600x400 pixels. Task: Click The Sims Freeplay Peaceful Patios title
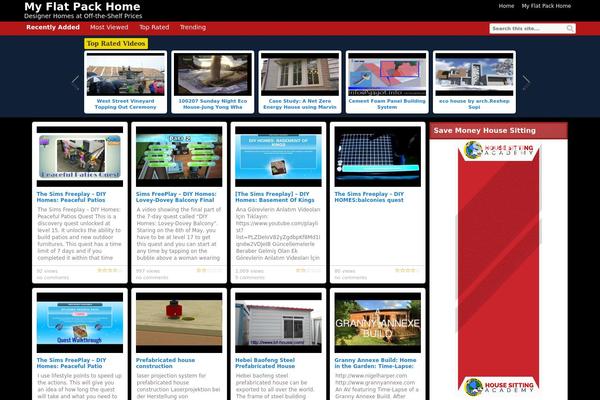pos(72,197)
